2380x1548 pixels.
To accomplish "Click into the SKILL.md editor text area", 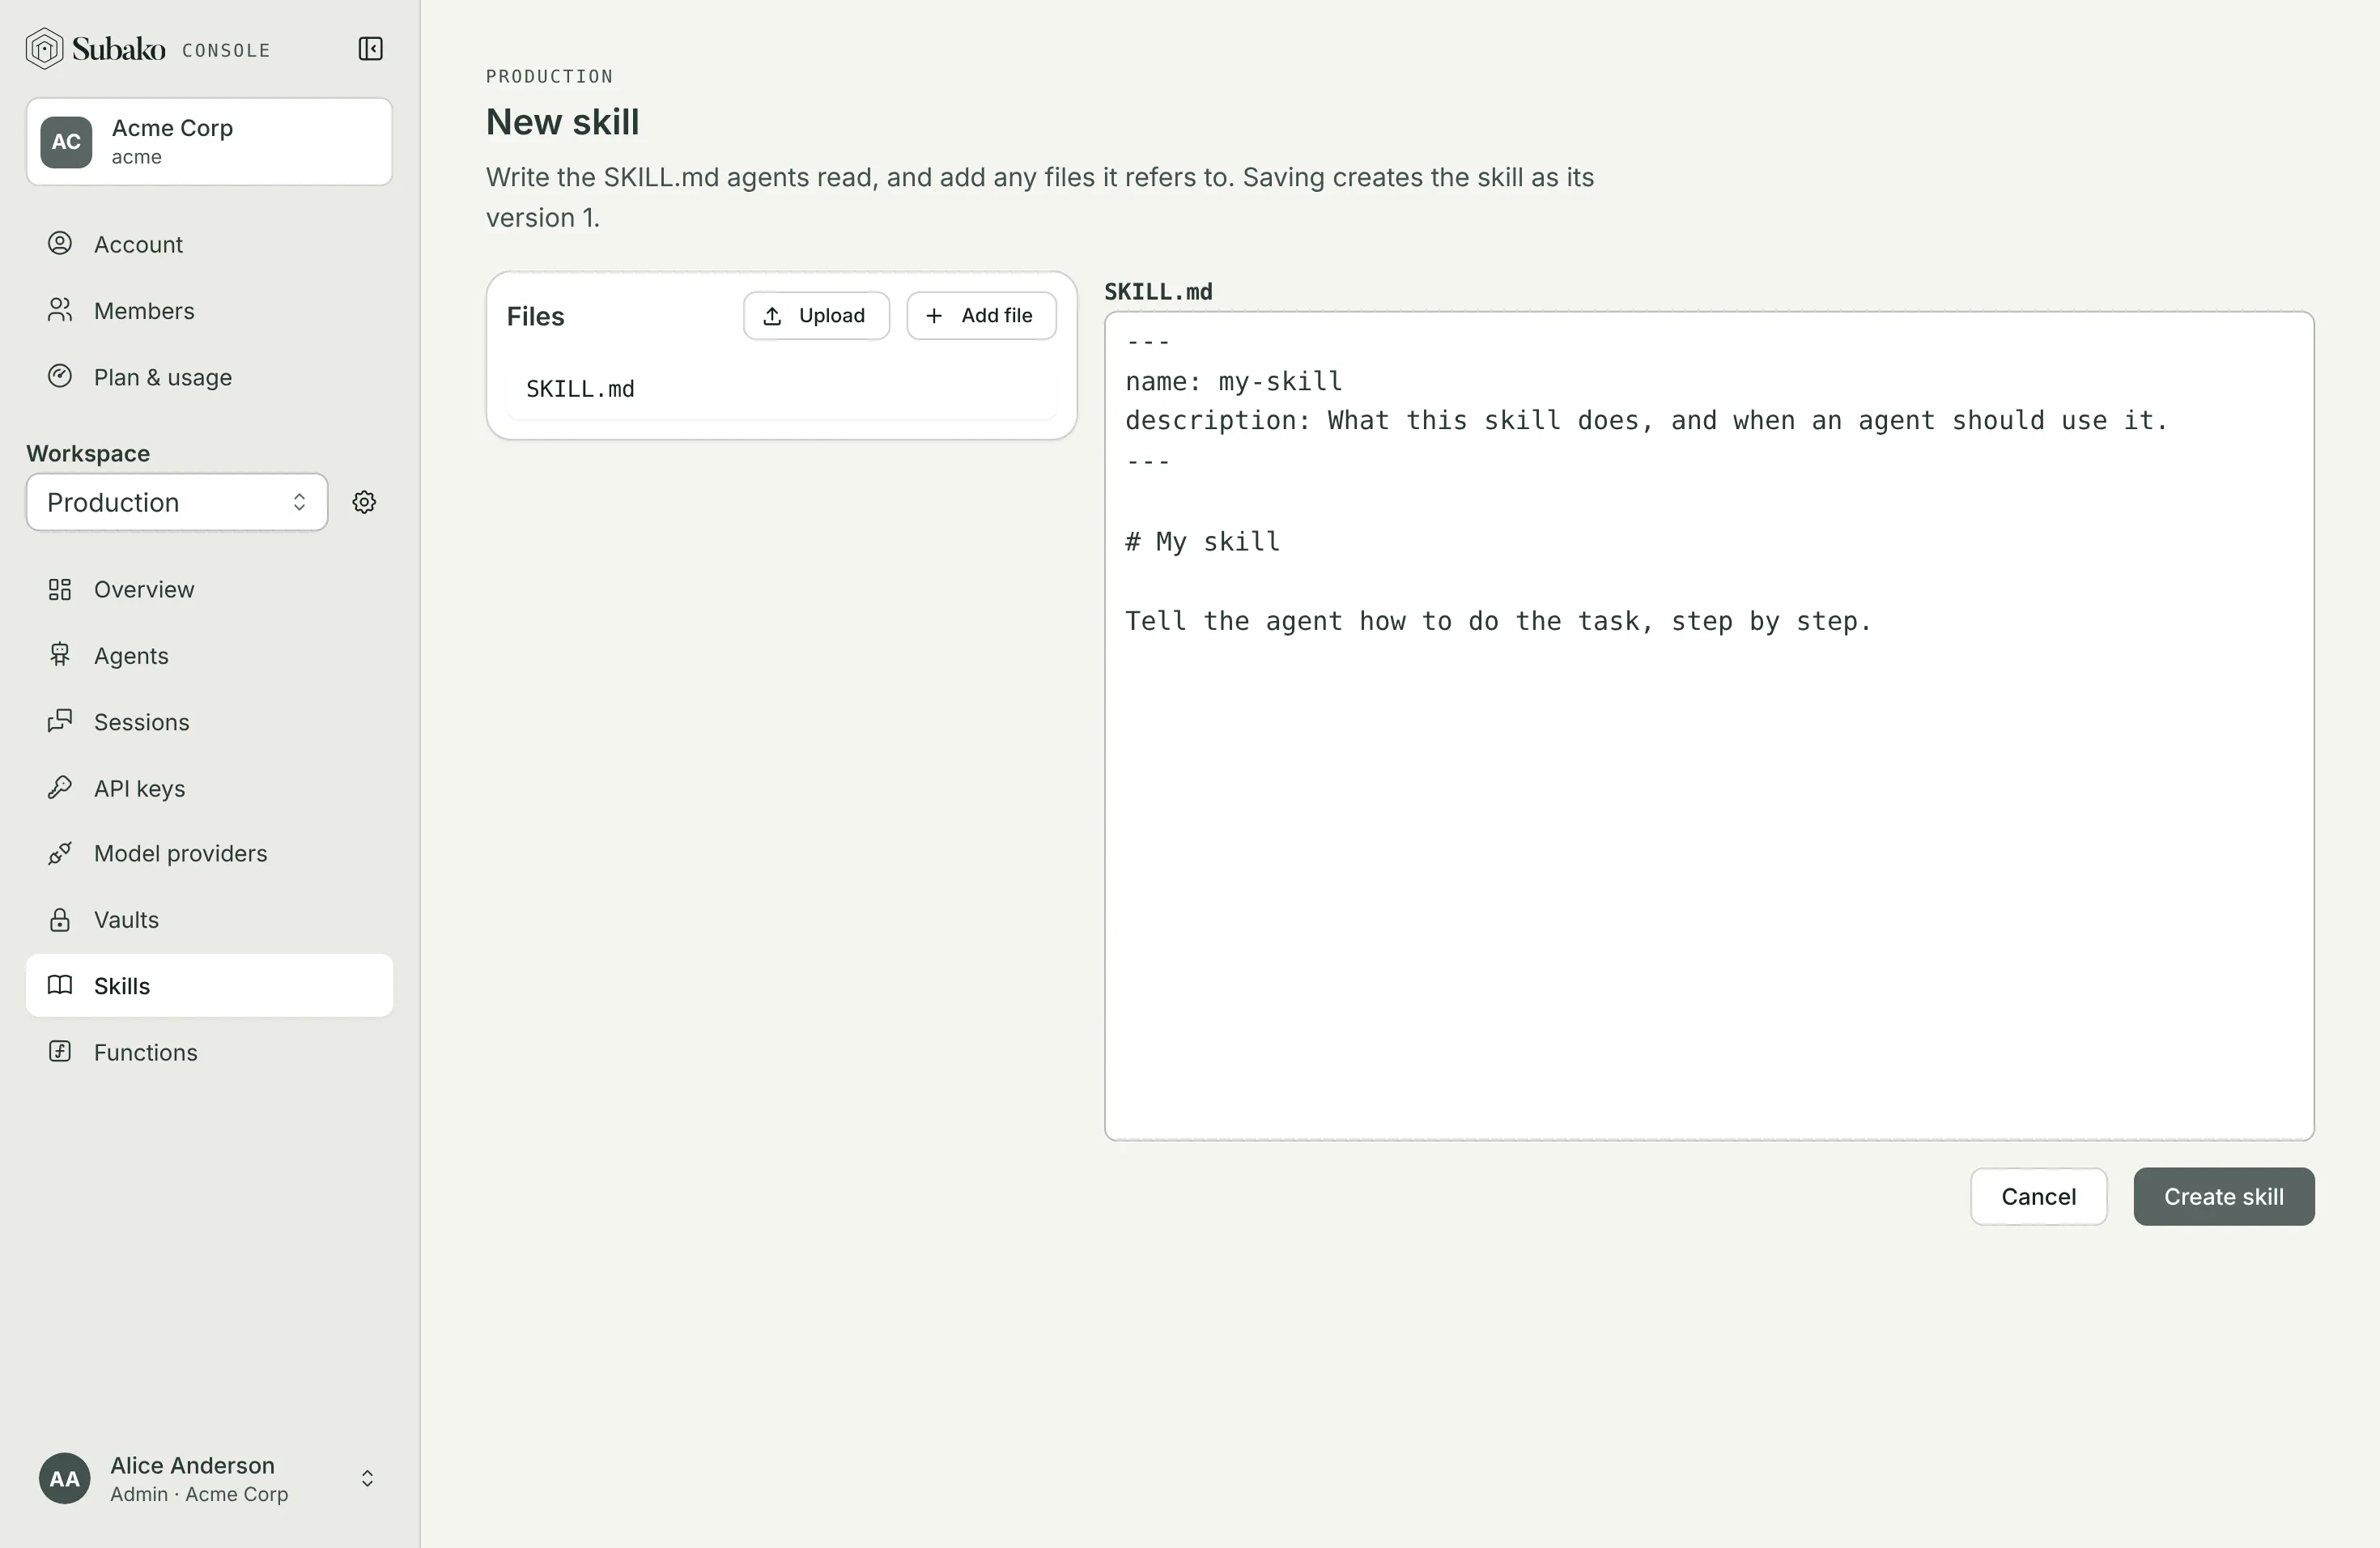I will pos(1709,726).
